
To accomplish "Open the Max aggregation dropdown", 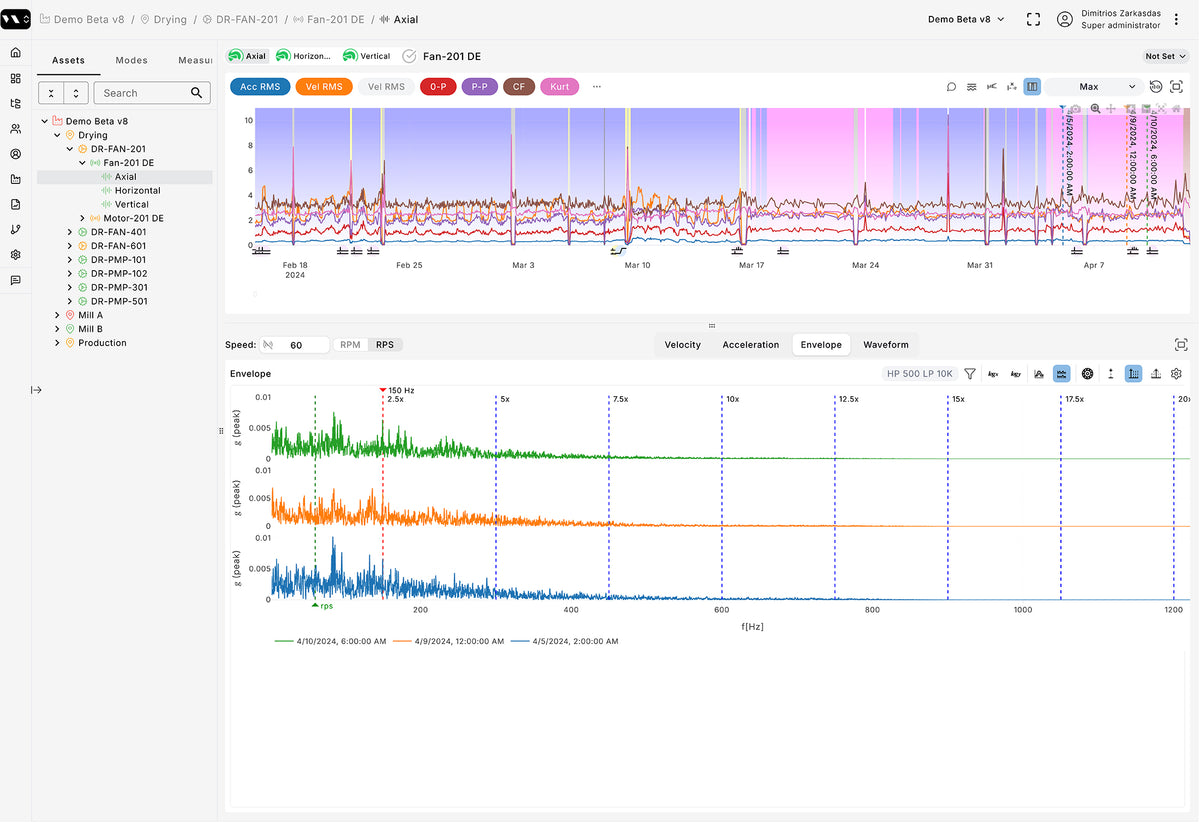I will pyautogui.click(x=1095, y=87).
